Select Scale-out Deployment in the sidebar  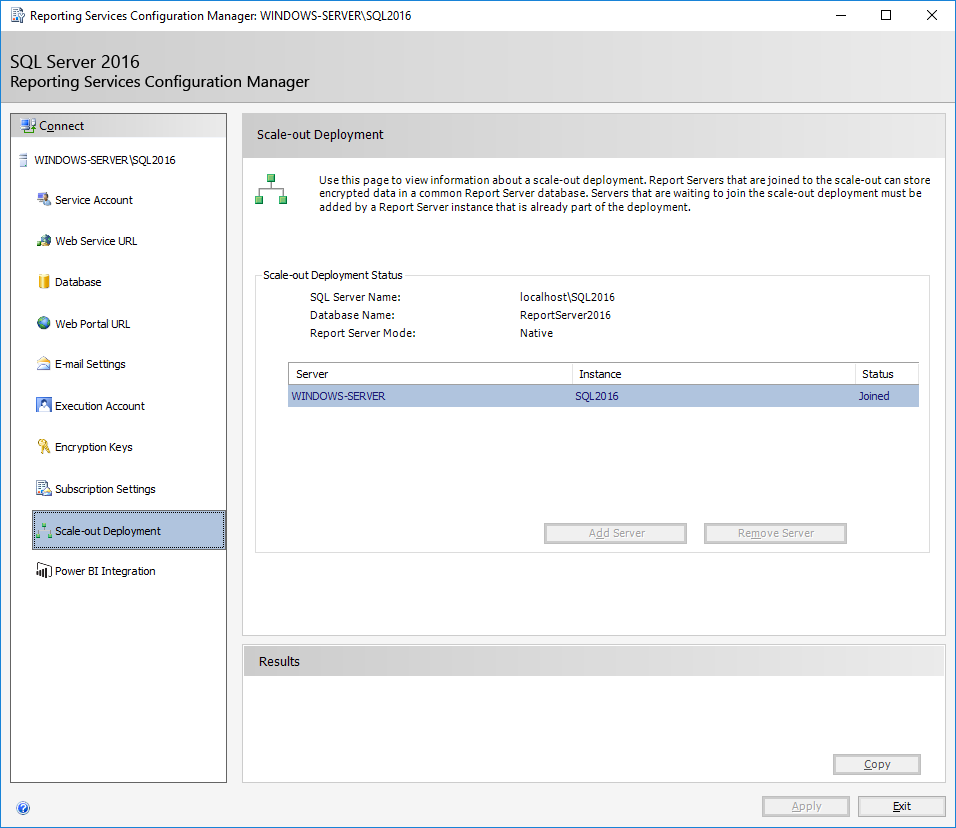129,530
